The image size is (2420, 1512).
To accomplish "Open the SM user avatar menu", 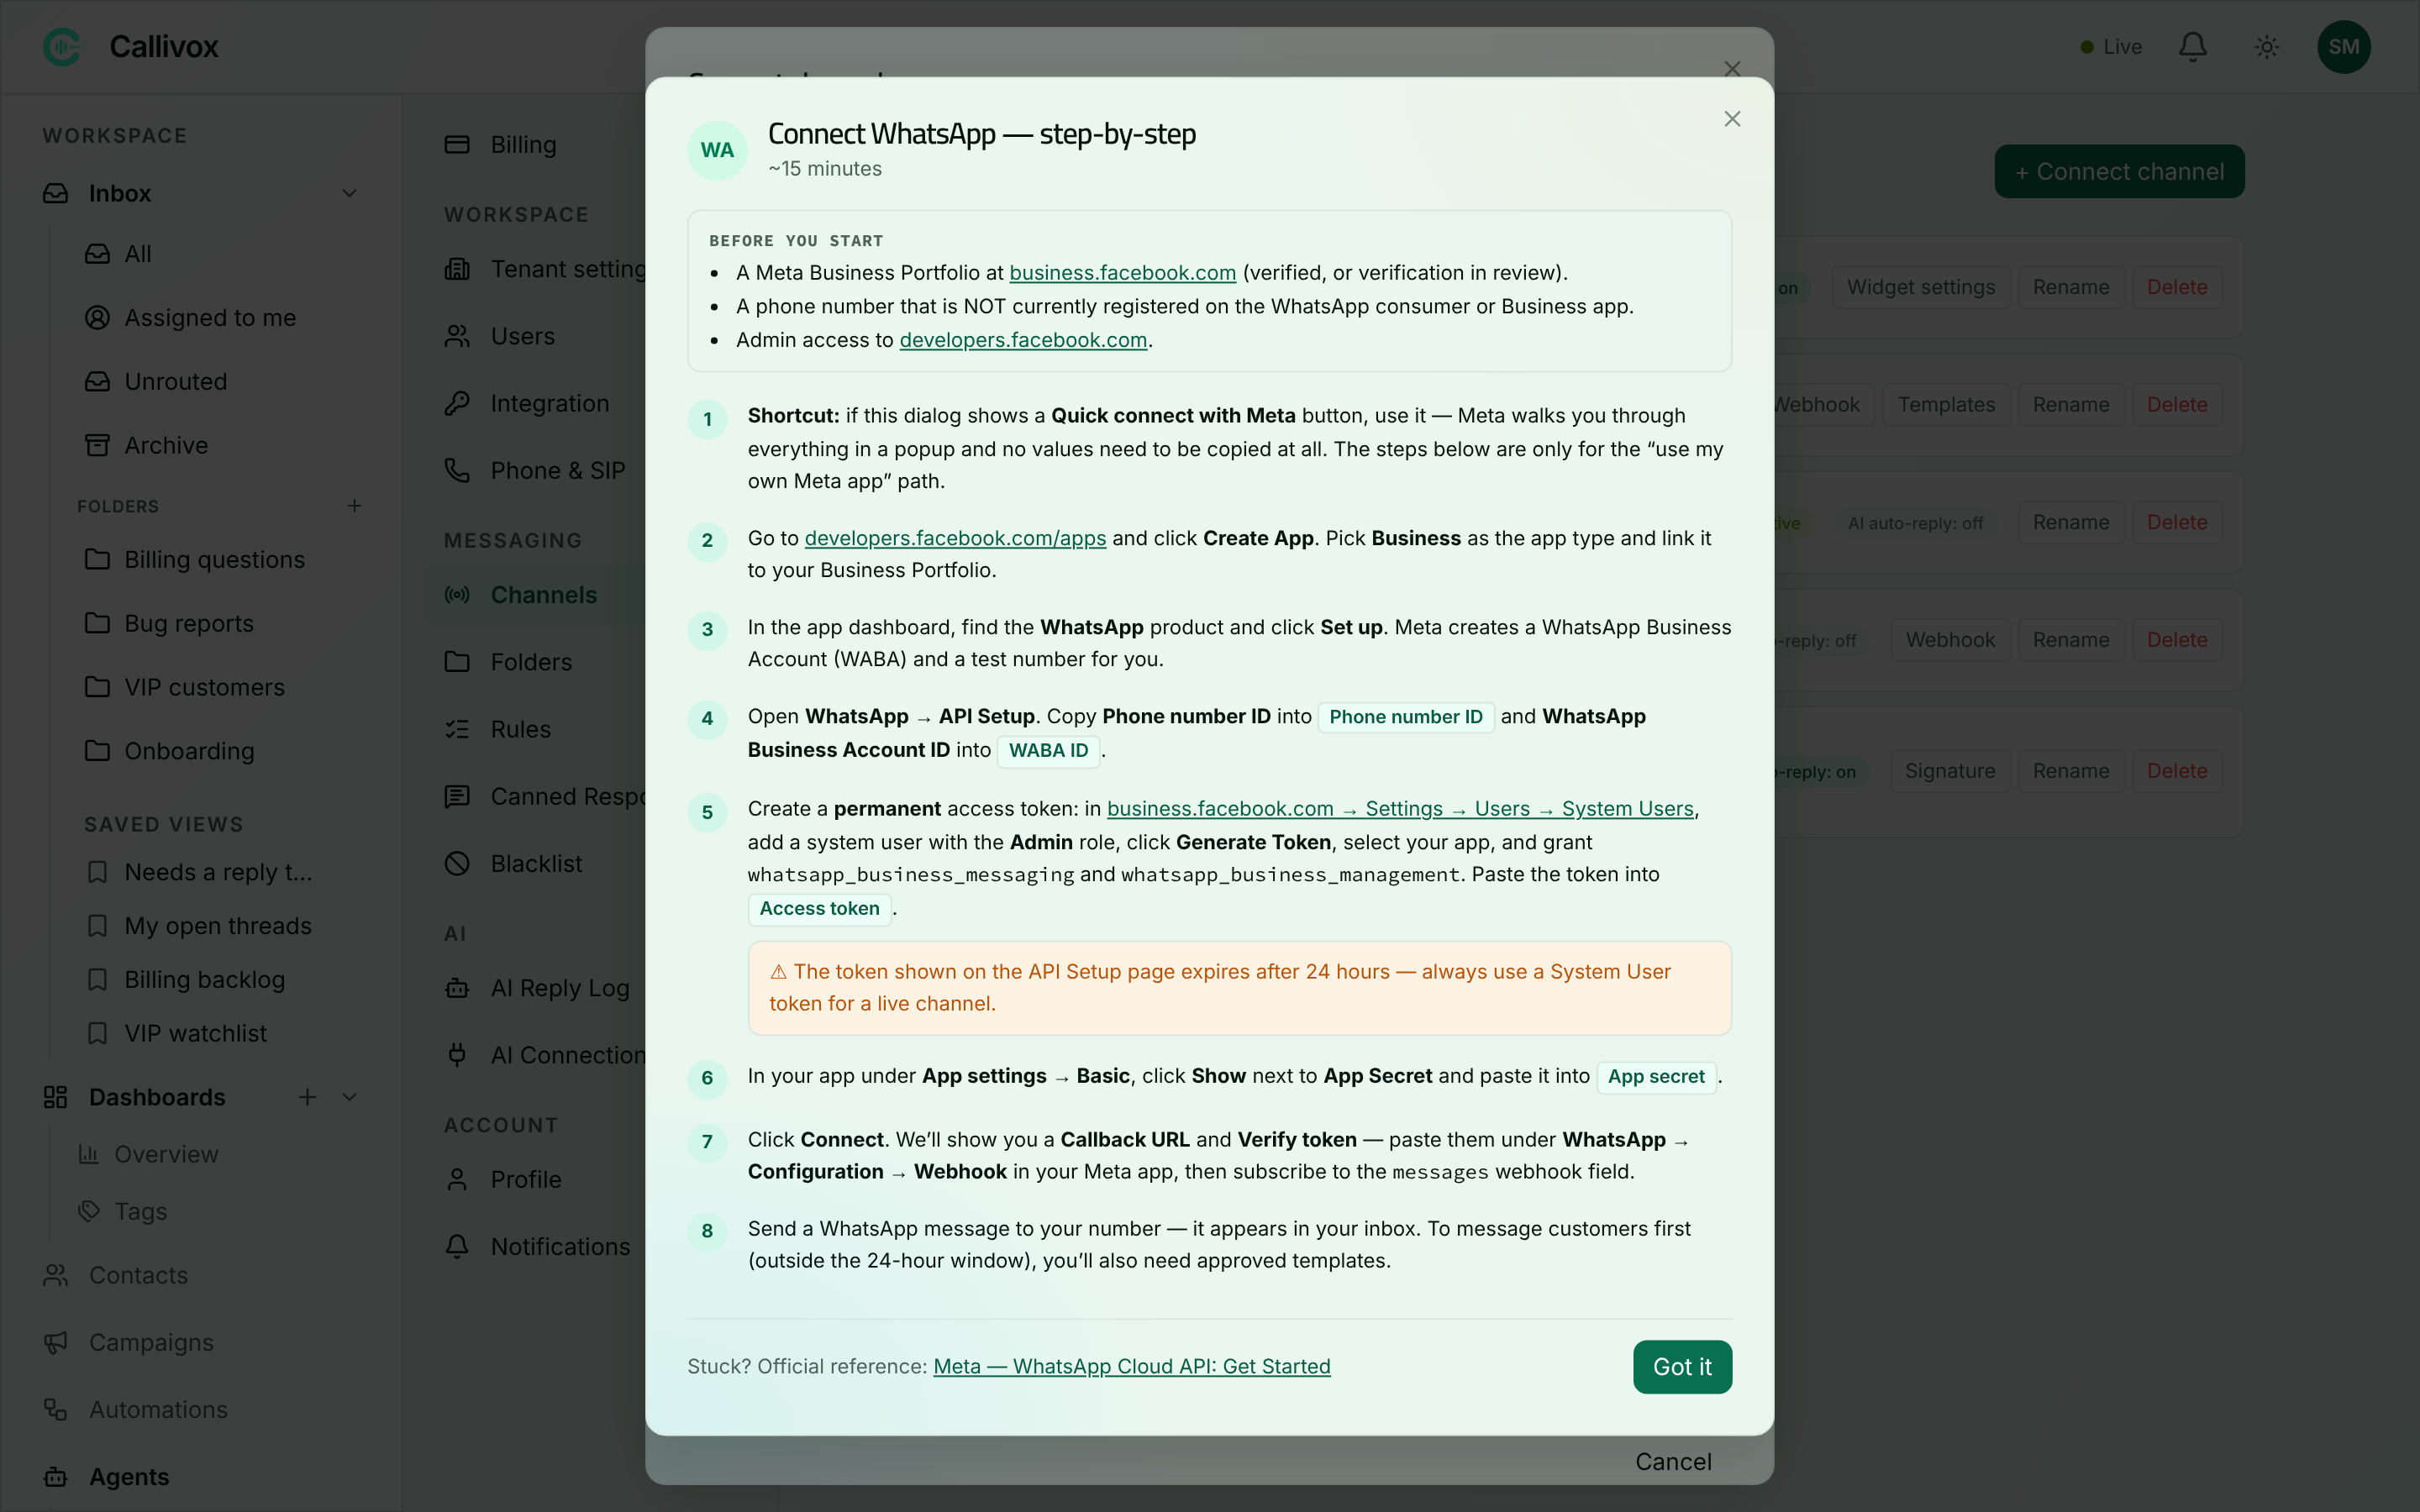I will (x=2344, y=47).
